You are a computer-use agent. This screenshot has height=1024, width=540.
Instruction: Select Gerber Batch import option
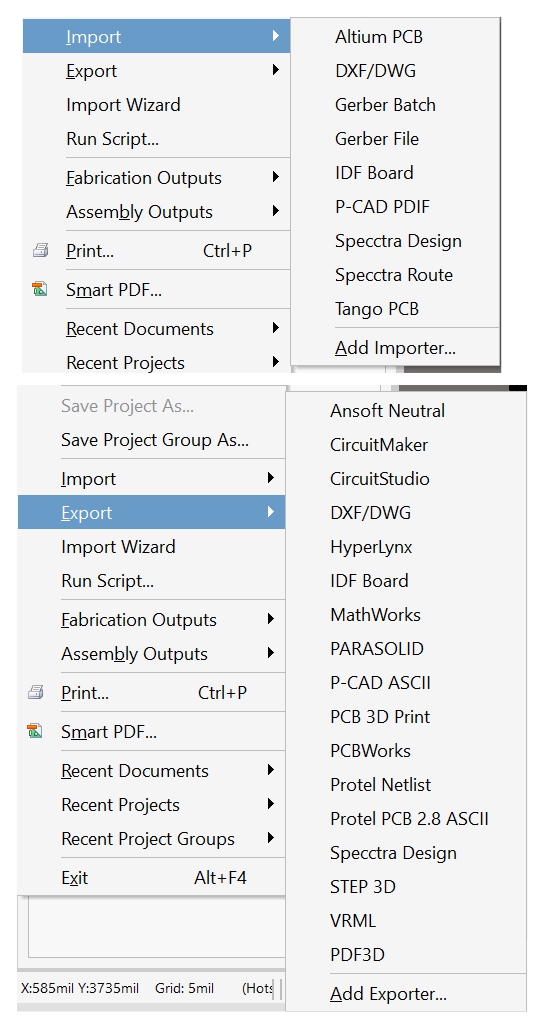385,105
